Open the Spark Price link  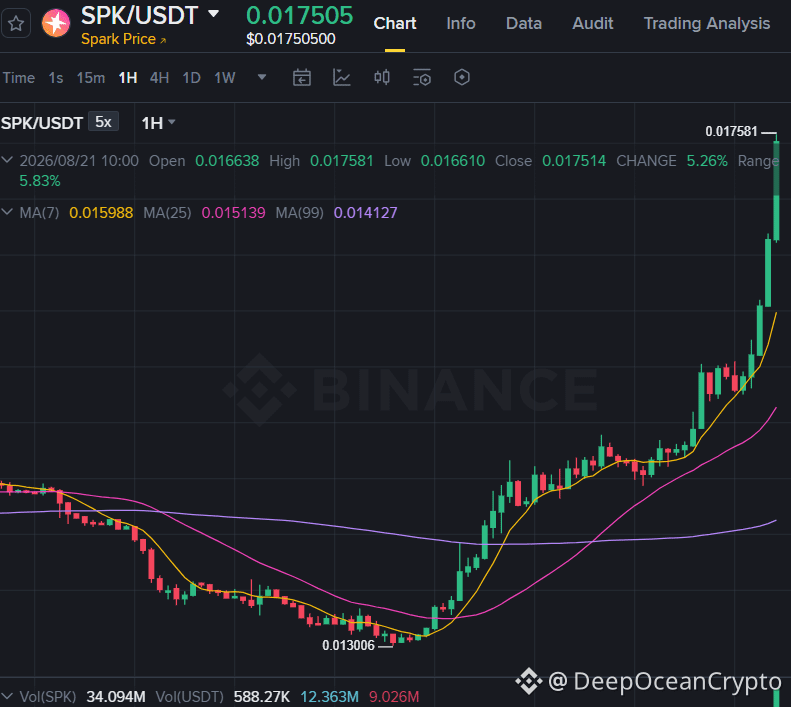point(124,39)
